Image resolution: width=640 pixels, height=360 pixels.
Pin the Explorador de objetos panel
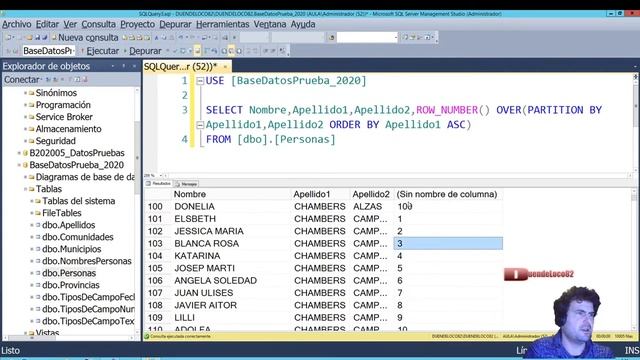124,66
